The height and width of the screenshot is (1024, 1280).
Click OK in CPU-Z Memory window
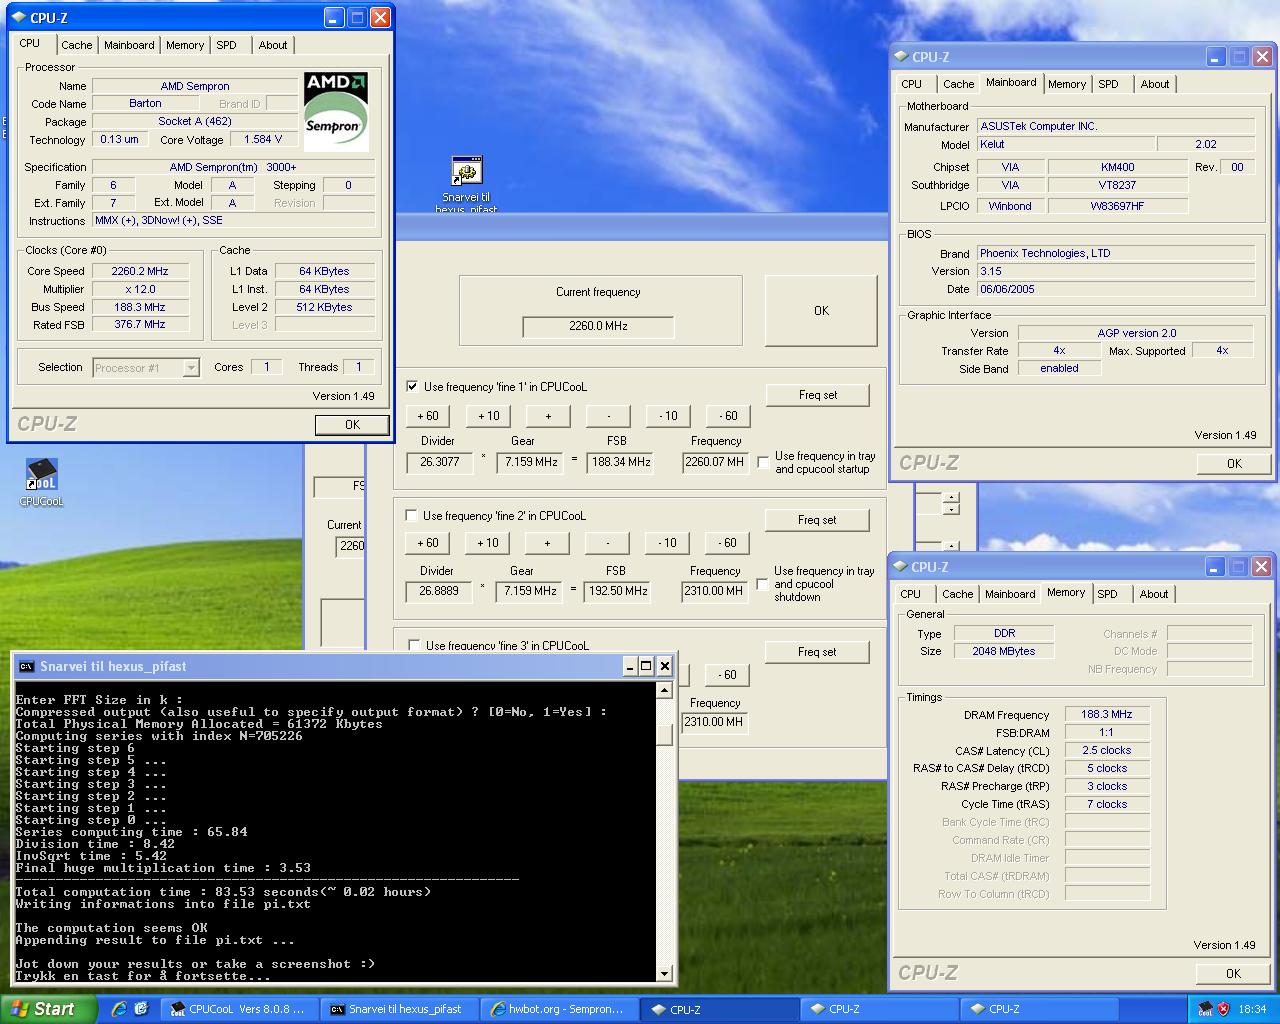click(x=1233, y=974)
